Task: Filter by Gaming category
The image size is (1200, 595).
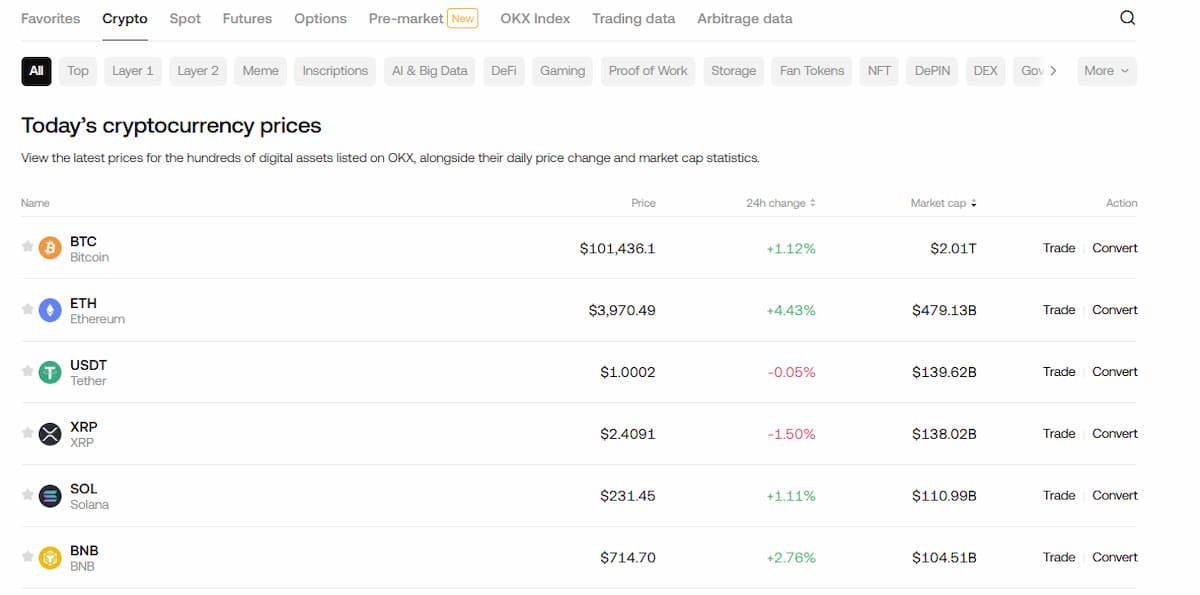Action: [562, 71]
